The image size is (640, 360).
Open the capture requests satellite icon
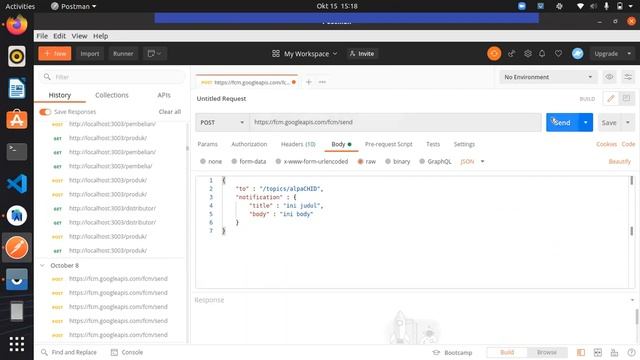coord(511,53)
